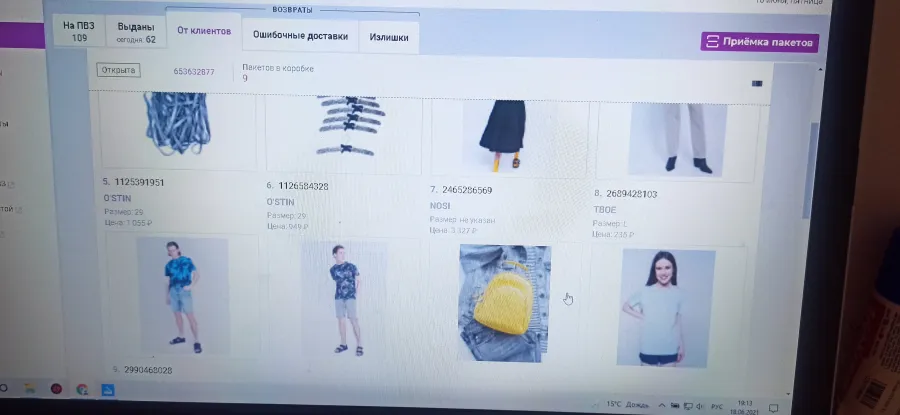Click the ТВОЕ brand label

(x=604, y=210)
